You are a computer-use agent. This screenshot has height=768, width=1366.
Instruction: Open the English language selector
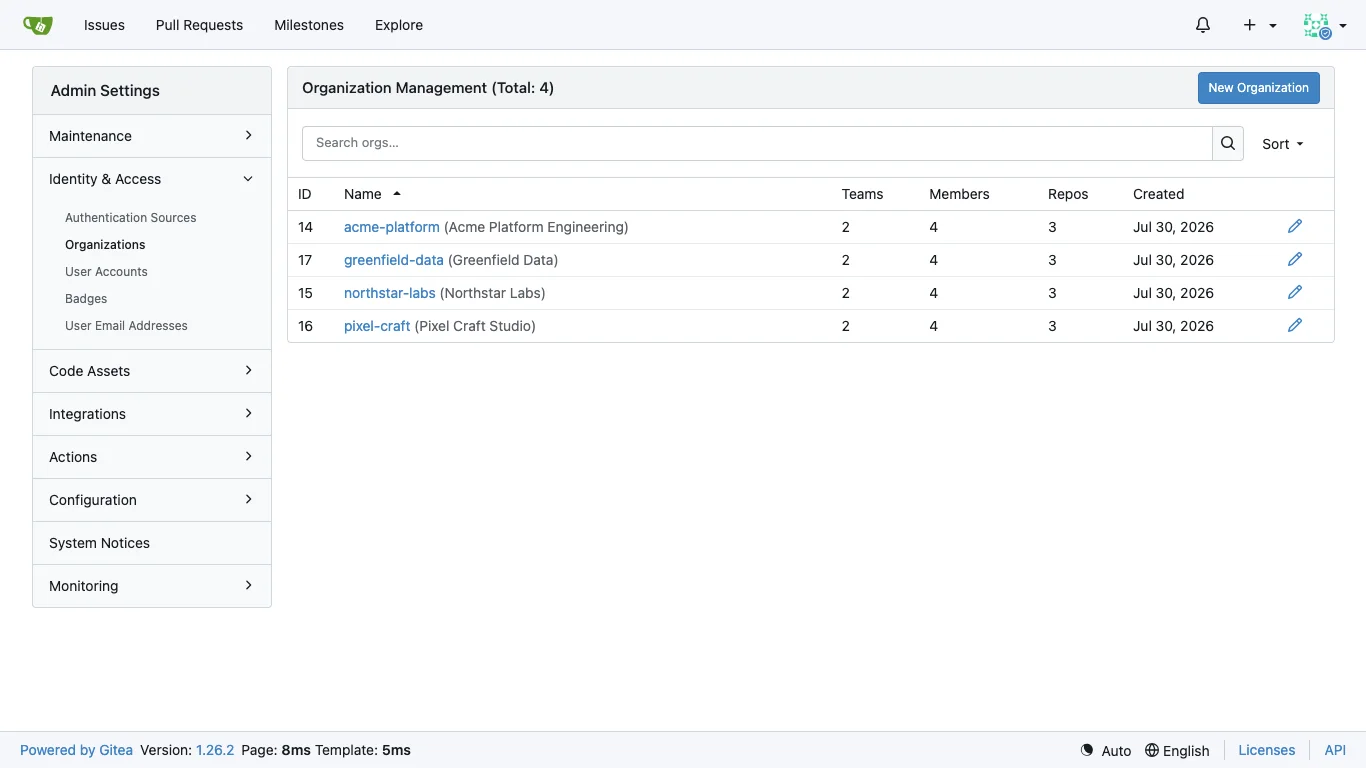pos(1177,750)
